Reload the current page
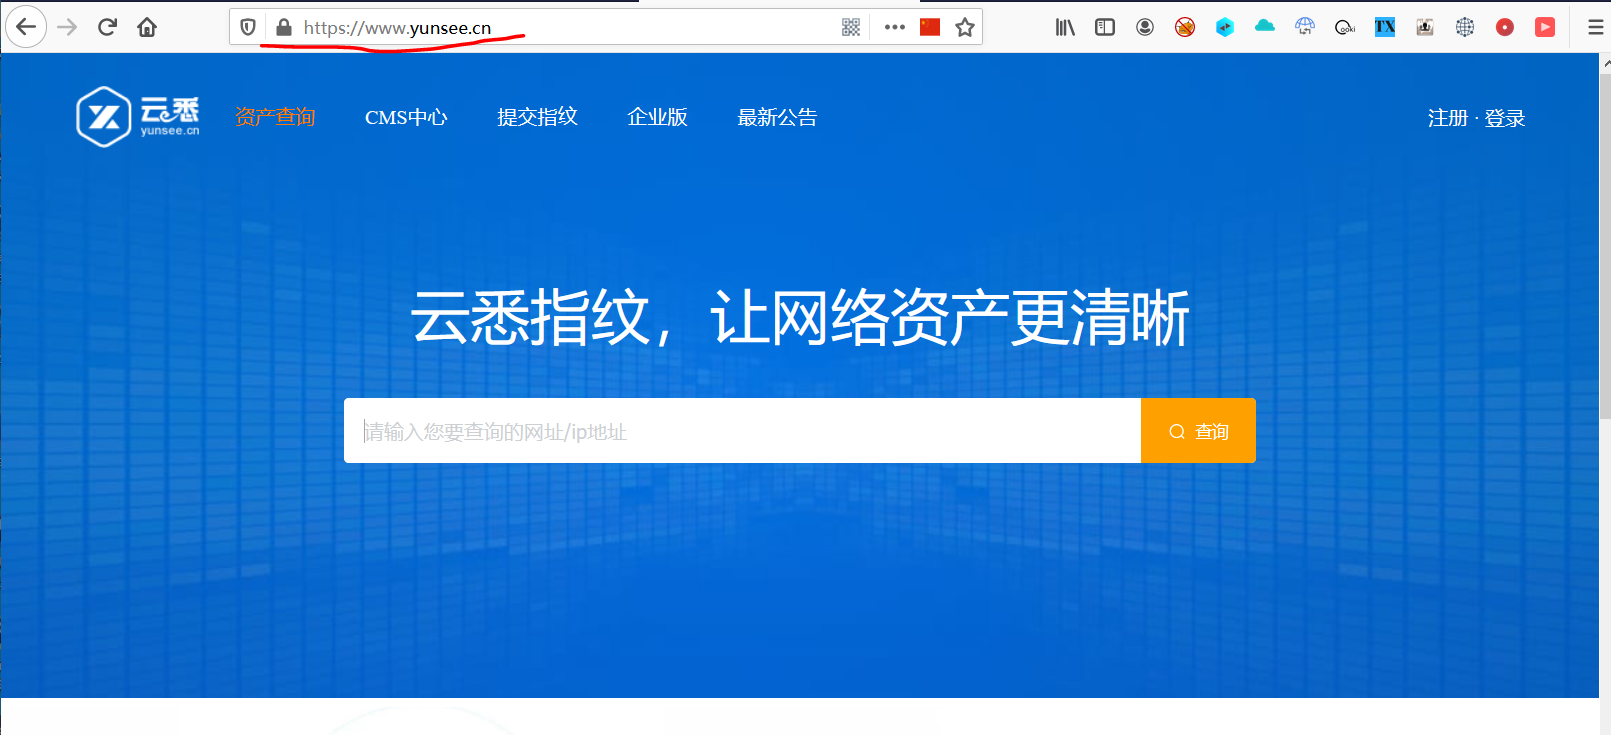1611x735 pixels. pos(107,27)
